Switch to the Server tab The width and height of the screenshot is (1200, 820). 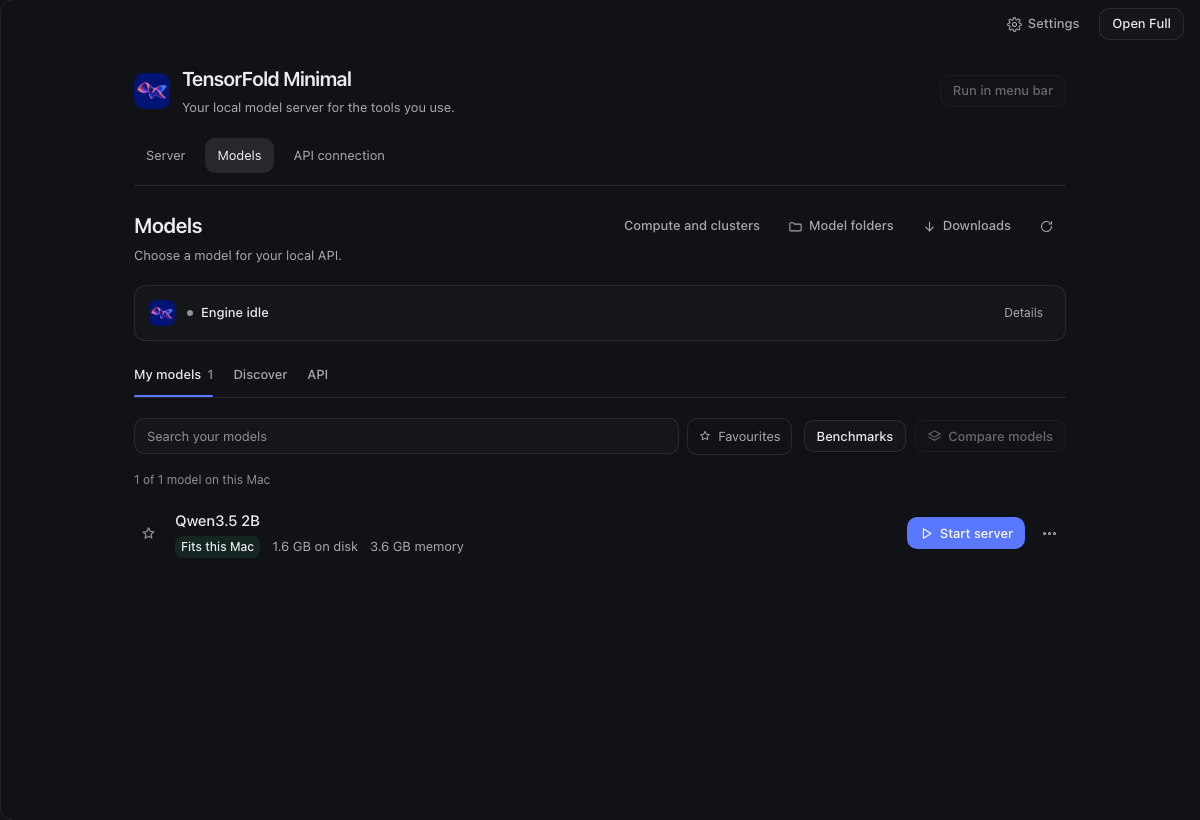point(166,156)
